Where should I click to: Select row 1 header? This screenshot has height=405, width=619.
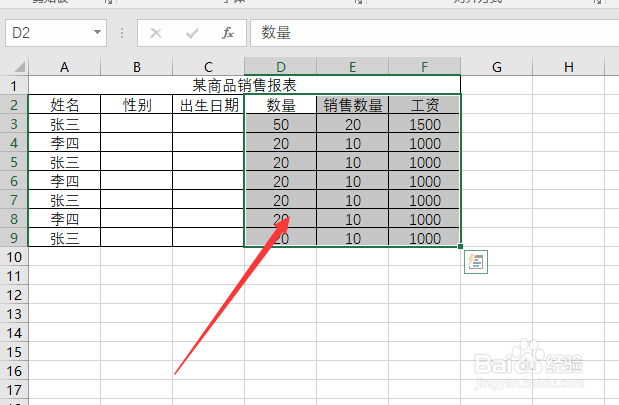click(14, 85)
